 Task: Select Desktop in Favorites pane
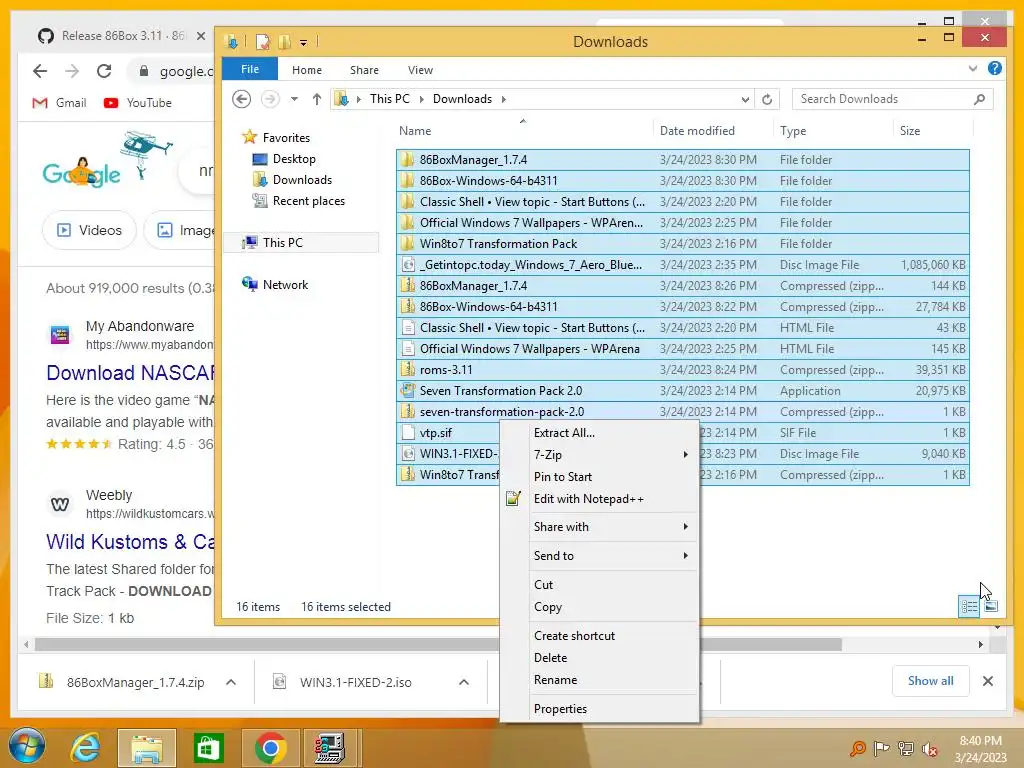(294, 159)
